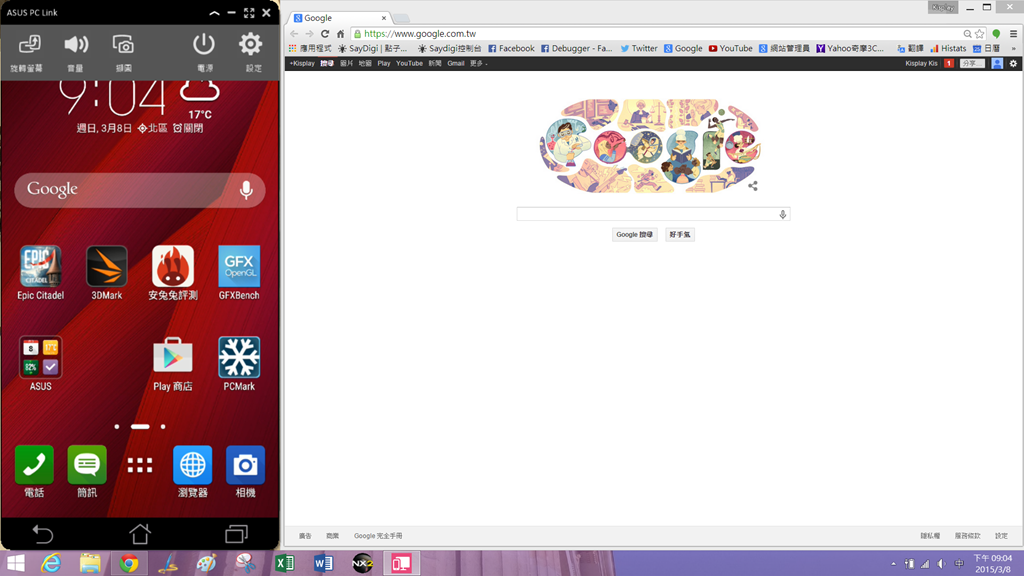Open the Chrome main menu
The width and height of the screenshot is (1024, 576).
pyautogui.click(x=1014, y=34)
